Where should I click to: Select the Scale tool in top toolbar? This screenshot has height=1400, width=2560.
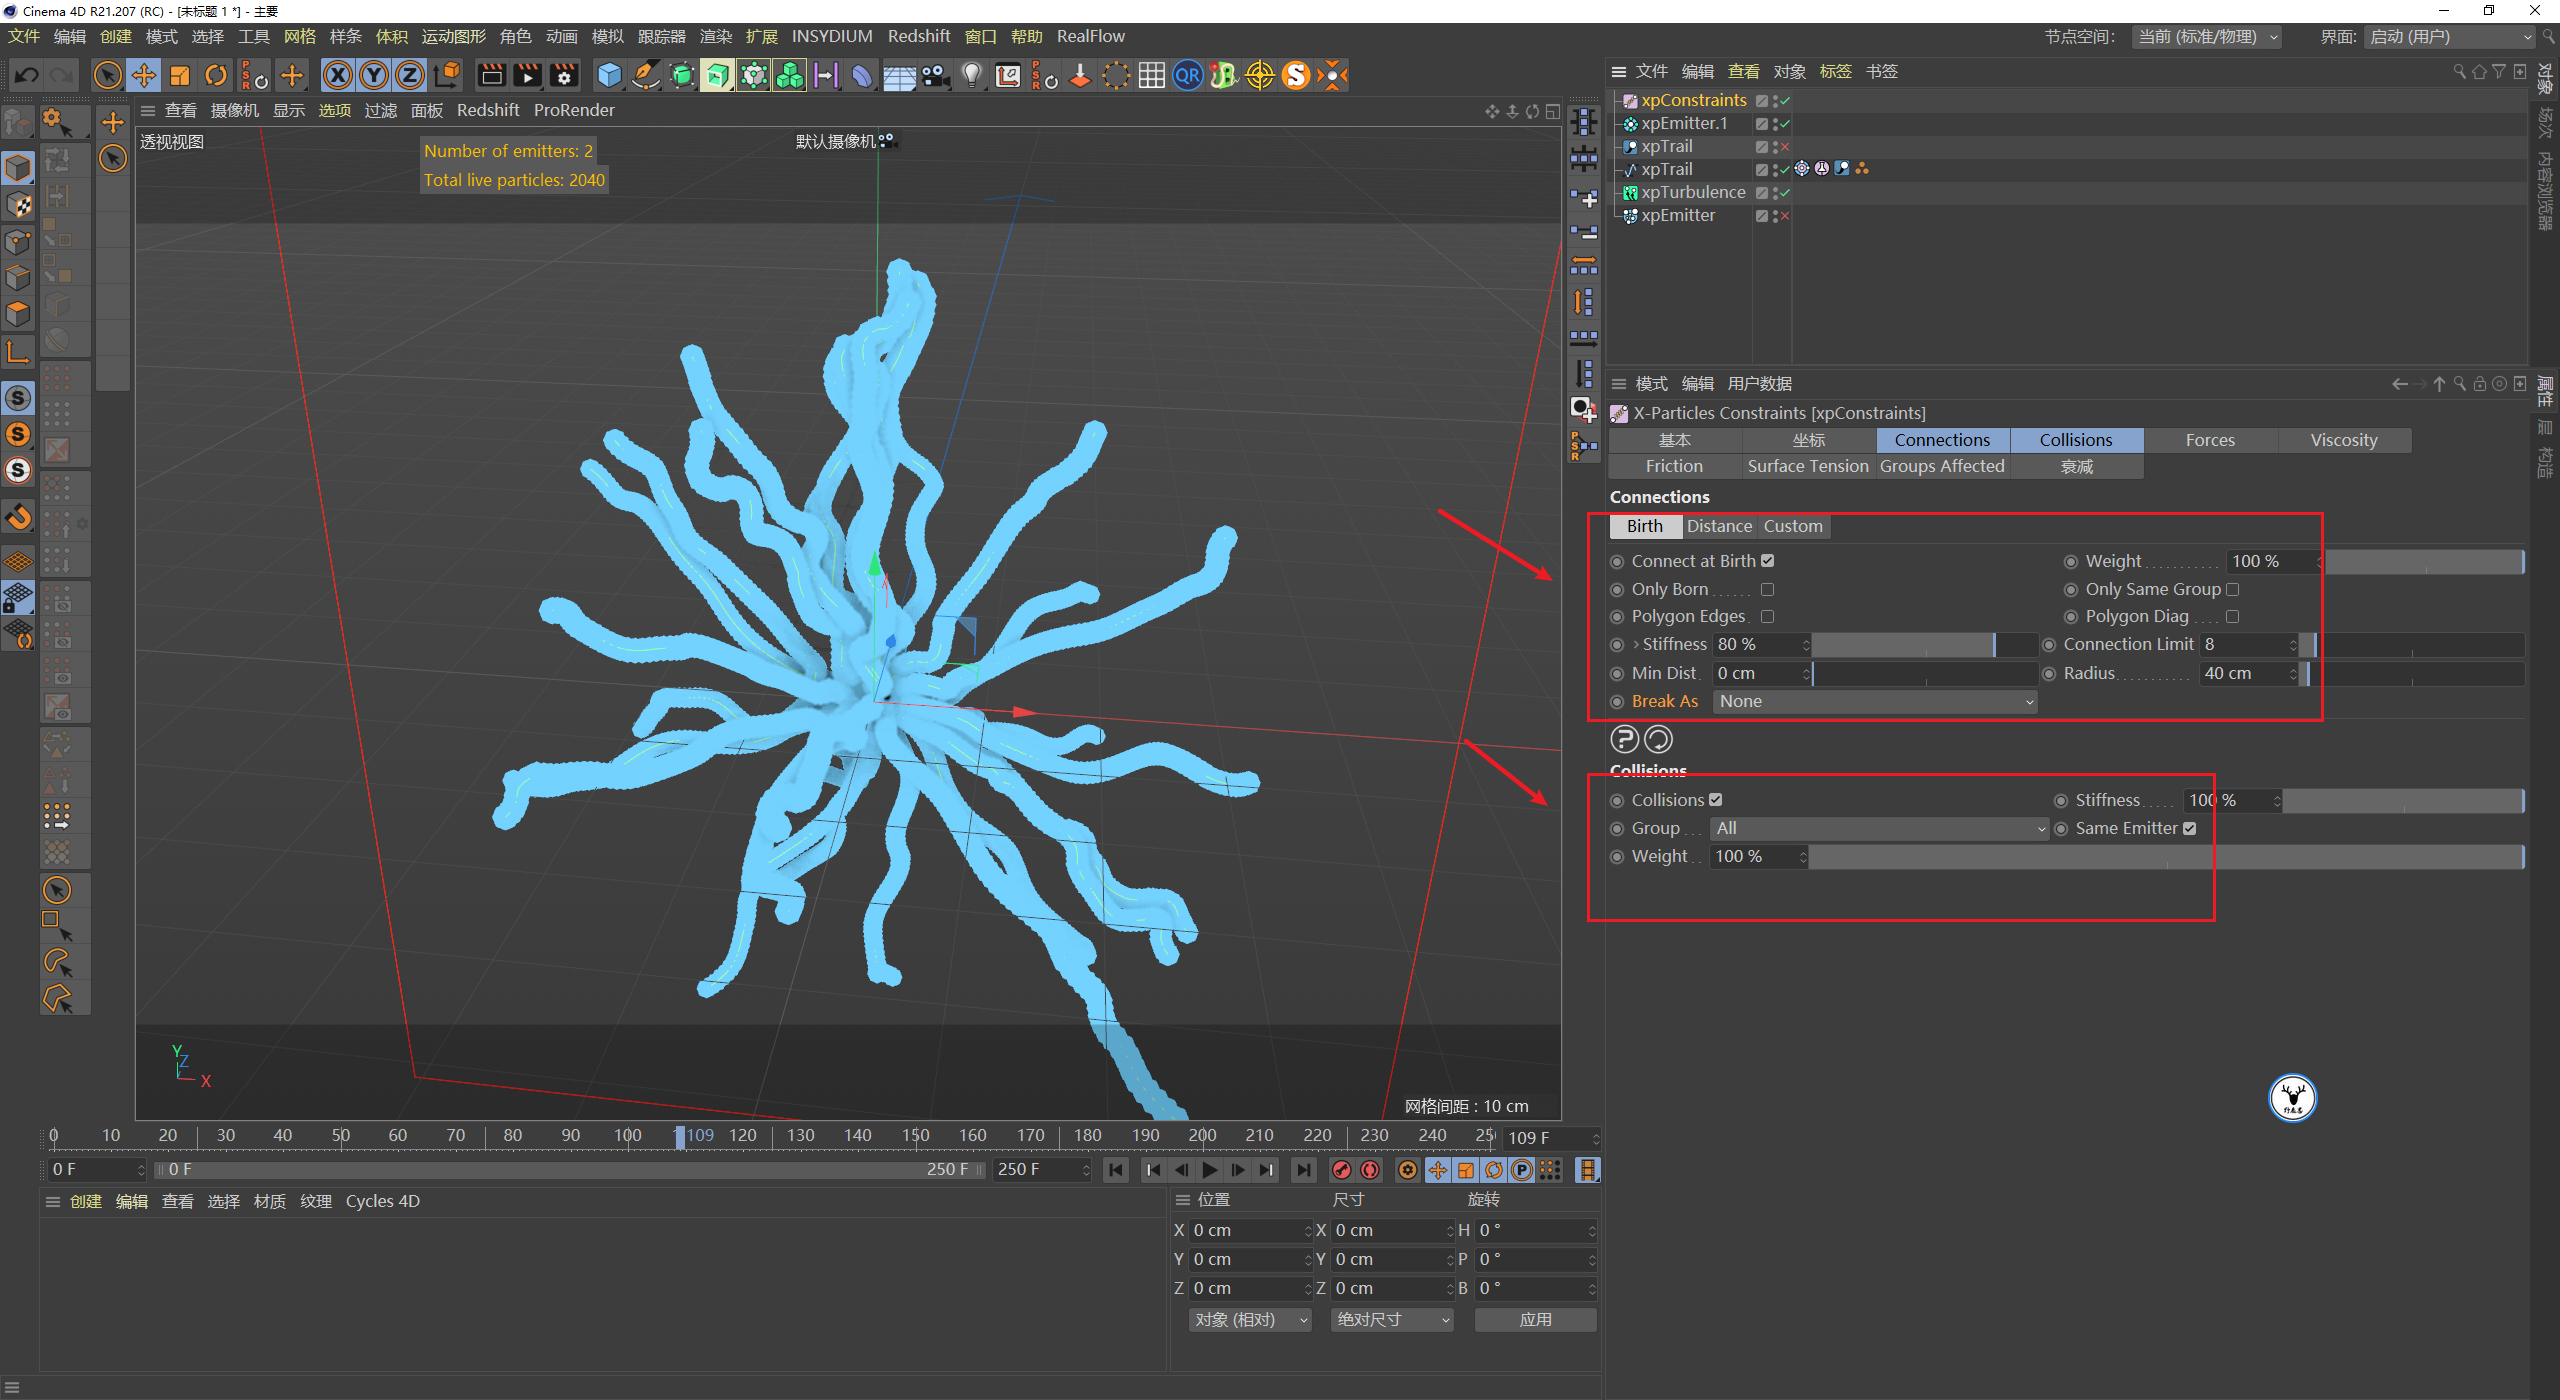tap(180, 75)
